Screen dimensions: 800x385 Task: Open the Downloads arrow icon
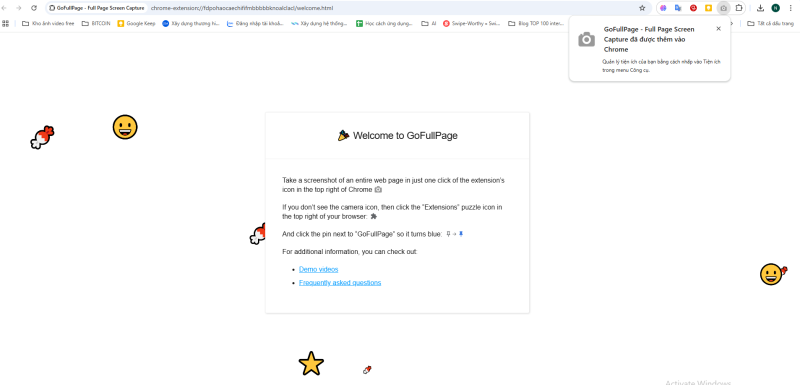click(760, 8)
